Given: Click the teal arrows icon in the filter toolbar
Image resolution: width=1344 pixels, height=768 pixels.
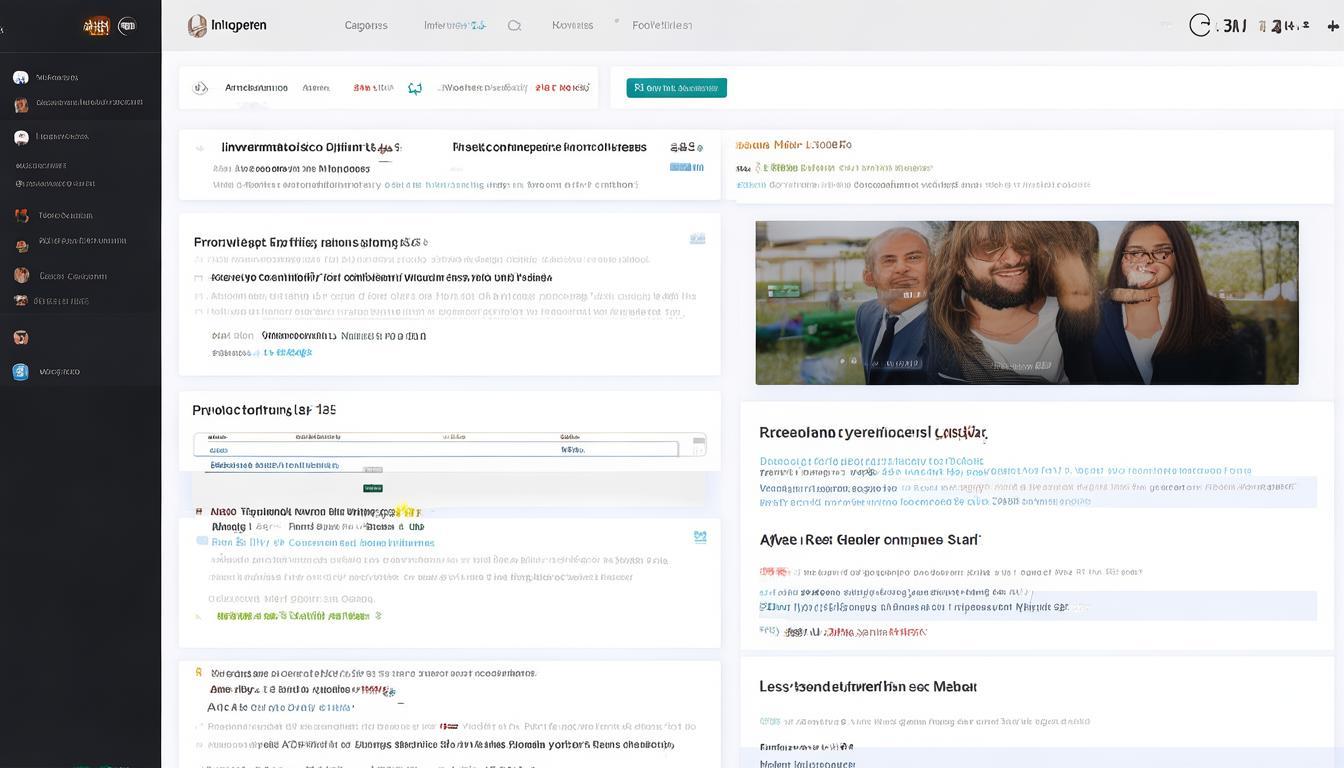Looking at the screenshot, I should click(415, 88).
